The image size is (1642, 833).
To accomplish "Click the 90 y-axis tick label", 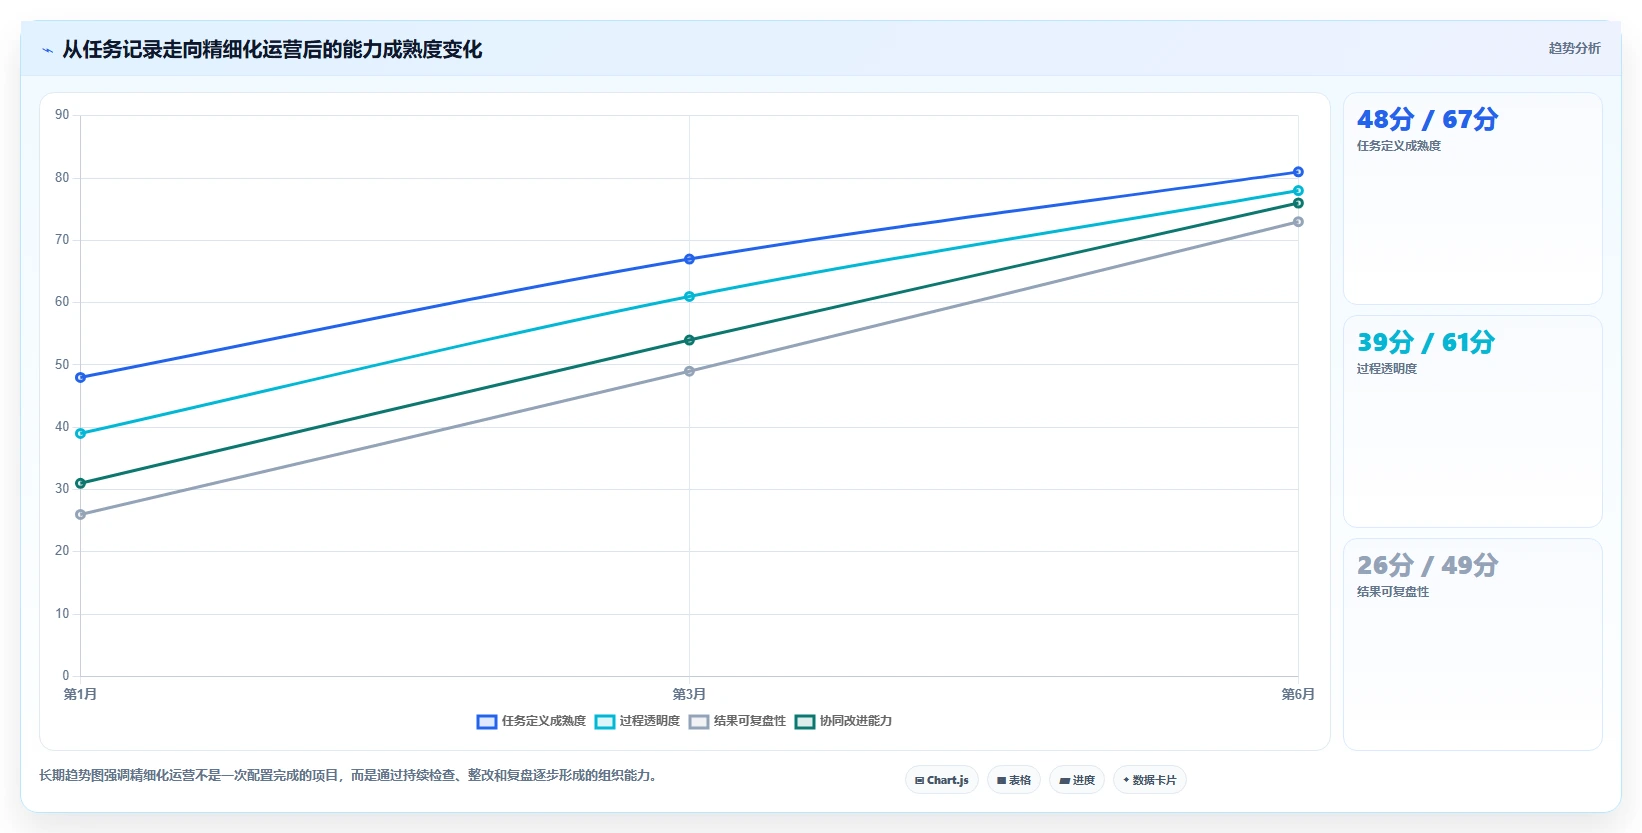I will point(62,115).
